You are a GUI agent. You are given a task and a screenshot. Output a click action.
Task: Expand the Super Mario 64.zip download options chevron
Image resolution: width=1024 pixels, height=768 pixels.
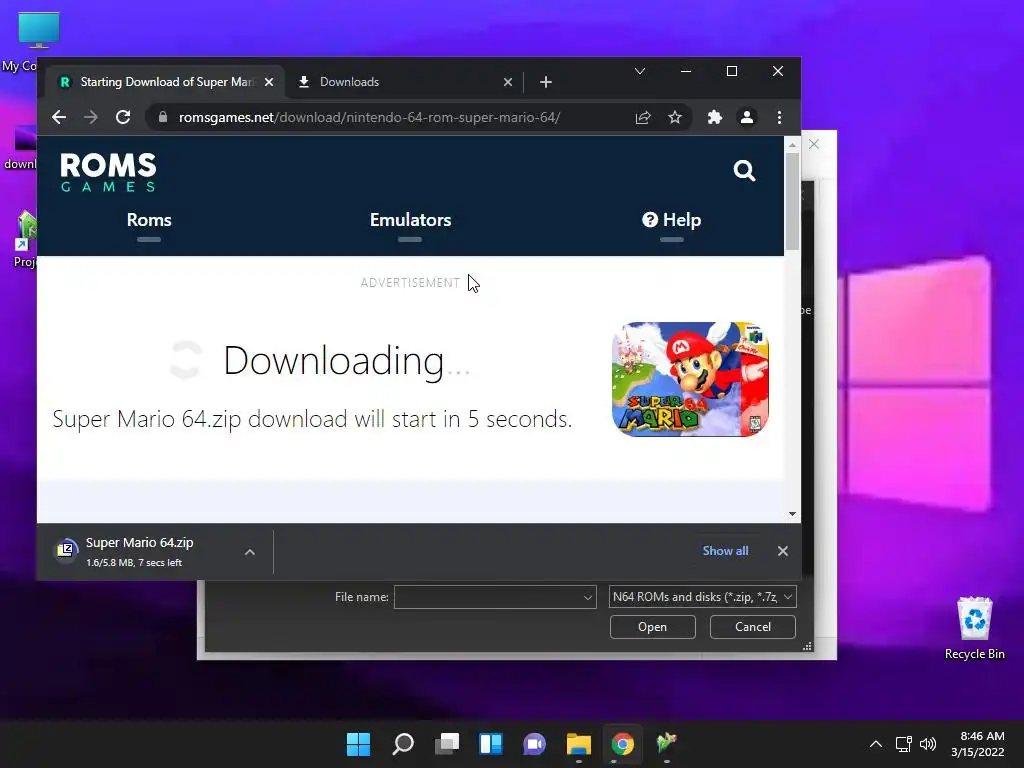click(x=249, y=552)
